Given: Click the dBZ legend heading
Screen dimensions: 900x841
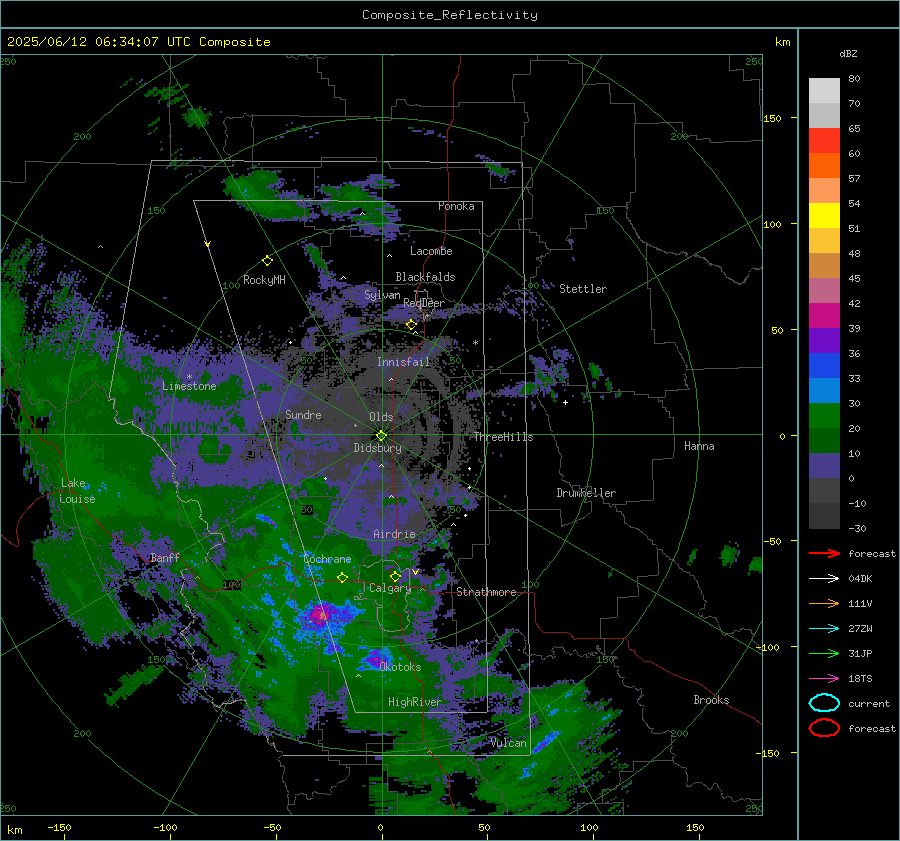Looking at the screenshot, I should (x=848, y=53).
